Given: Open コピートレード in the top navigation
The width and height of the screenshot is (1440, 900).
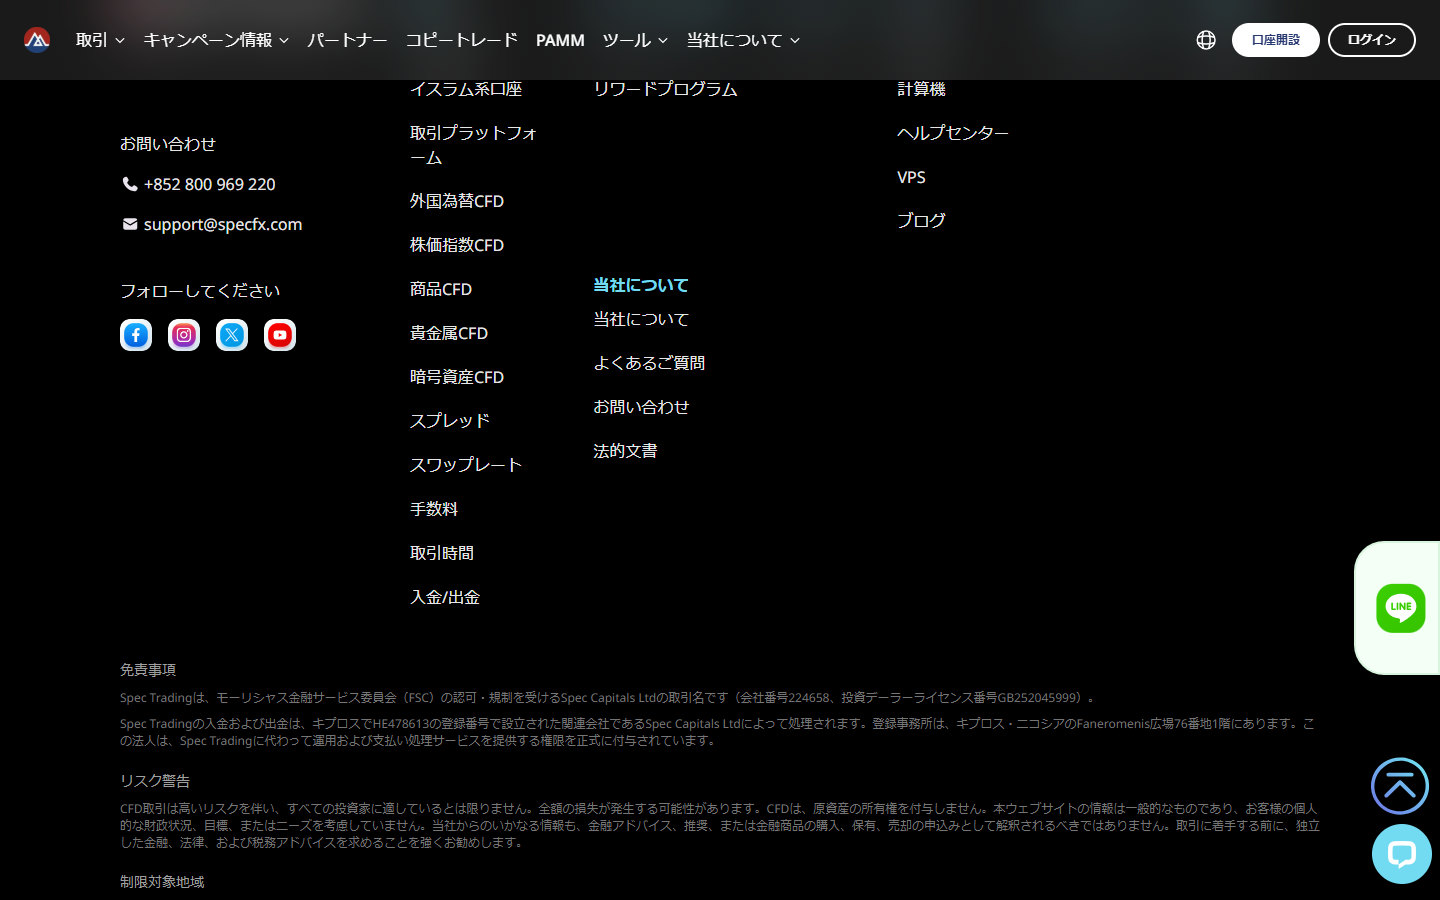Looking at the screenshot, I should pyautogui.click(x=461, y=40).
